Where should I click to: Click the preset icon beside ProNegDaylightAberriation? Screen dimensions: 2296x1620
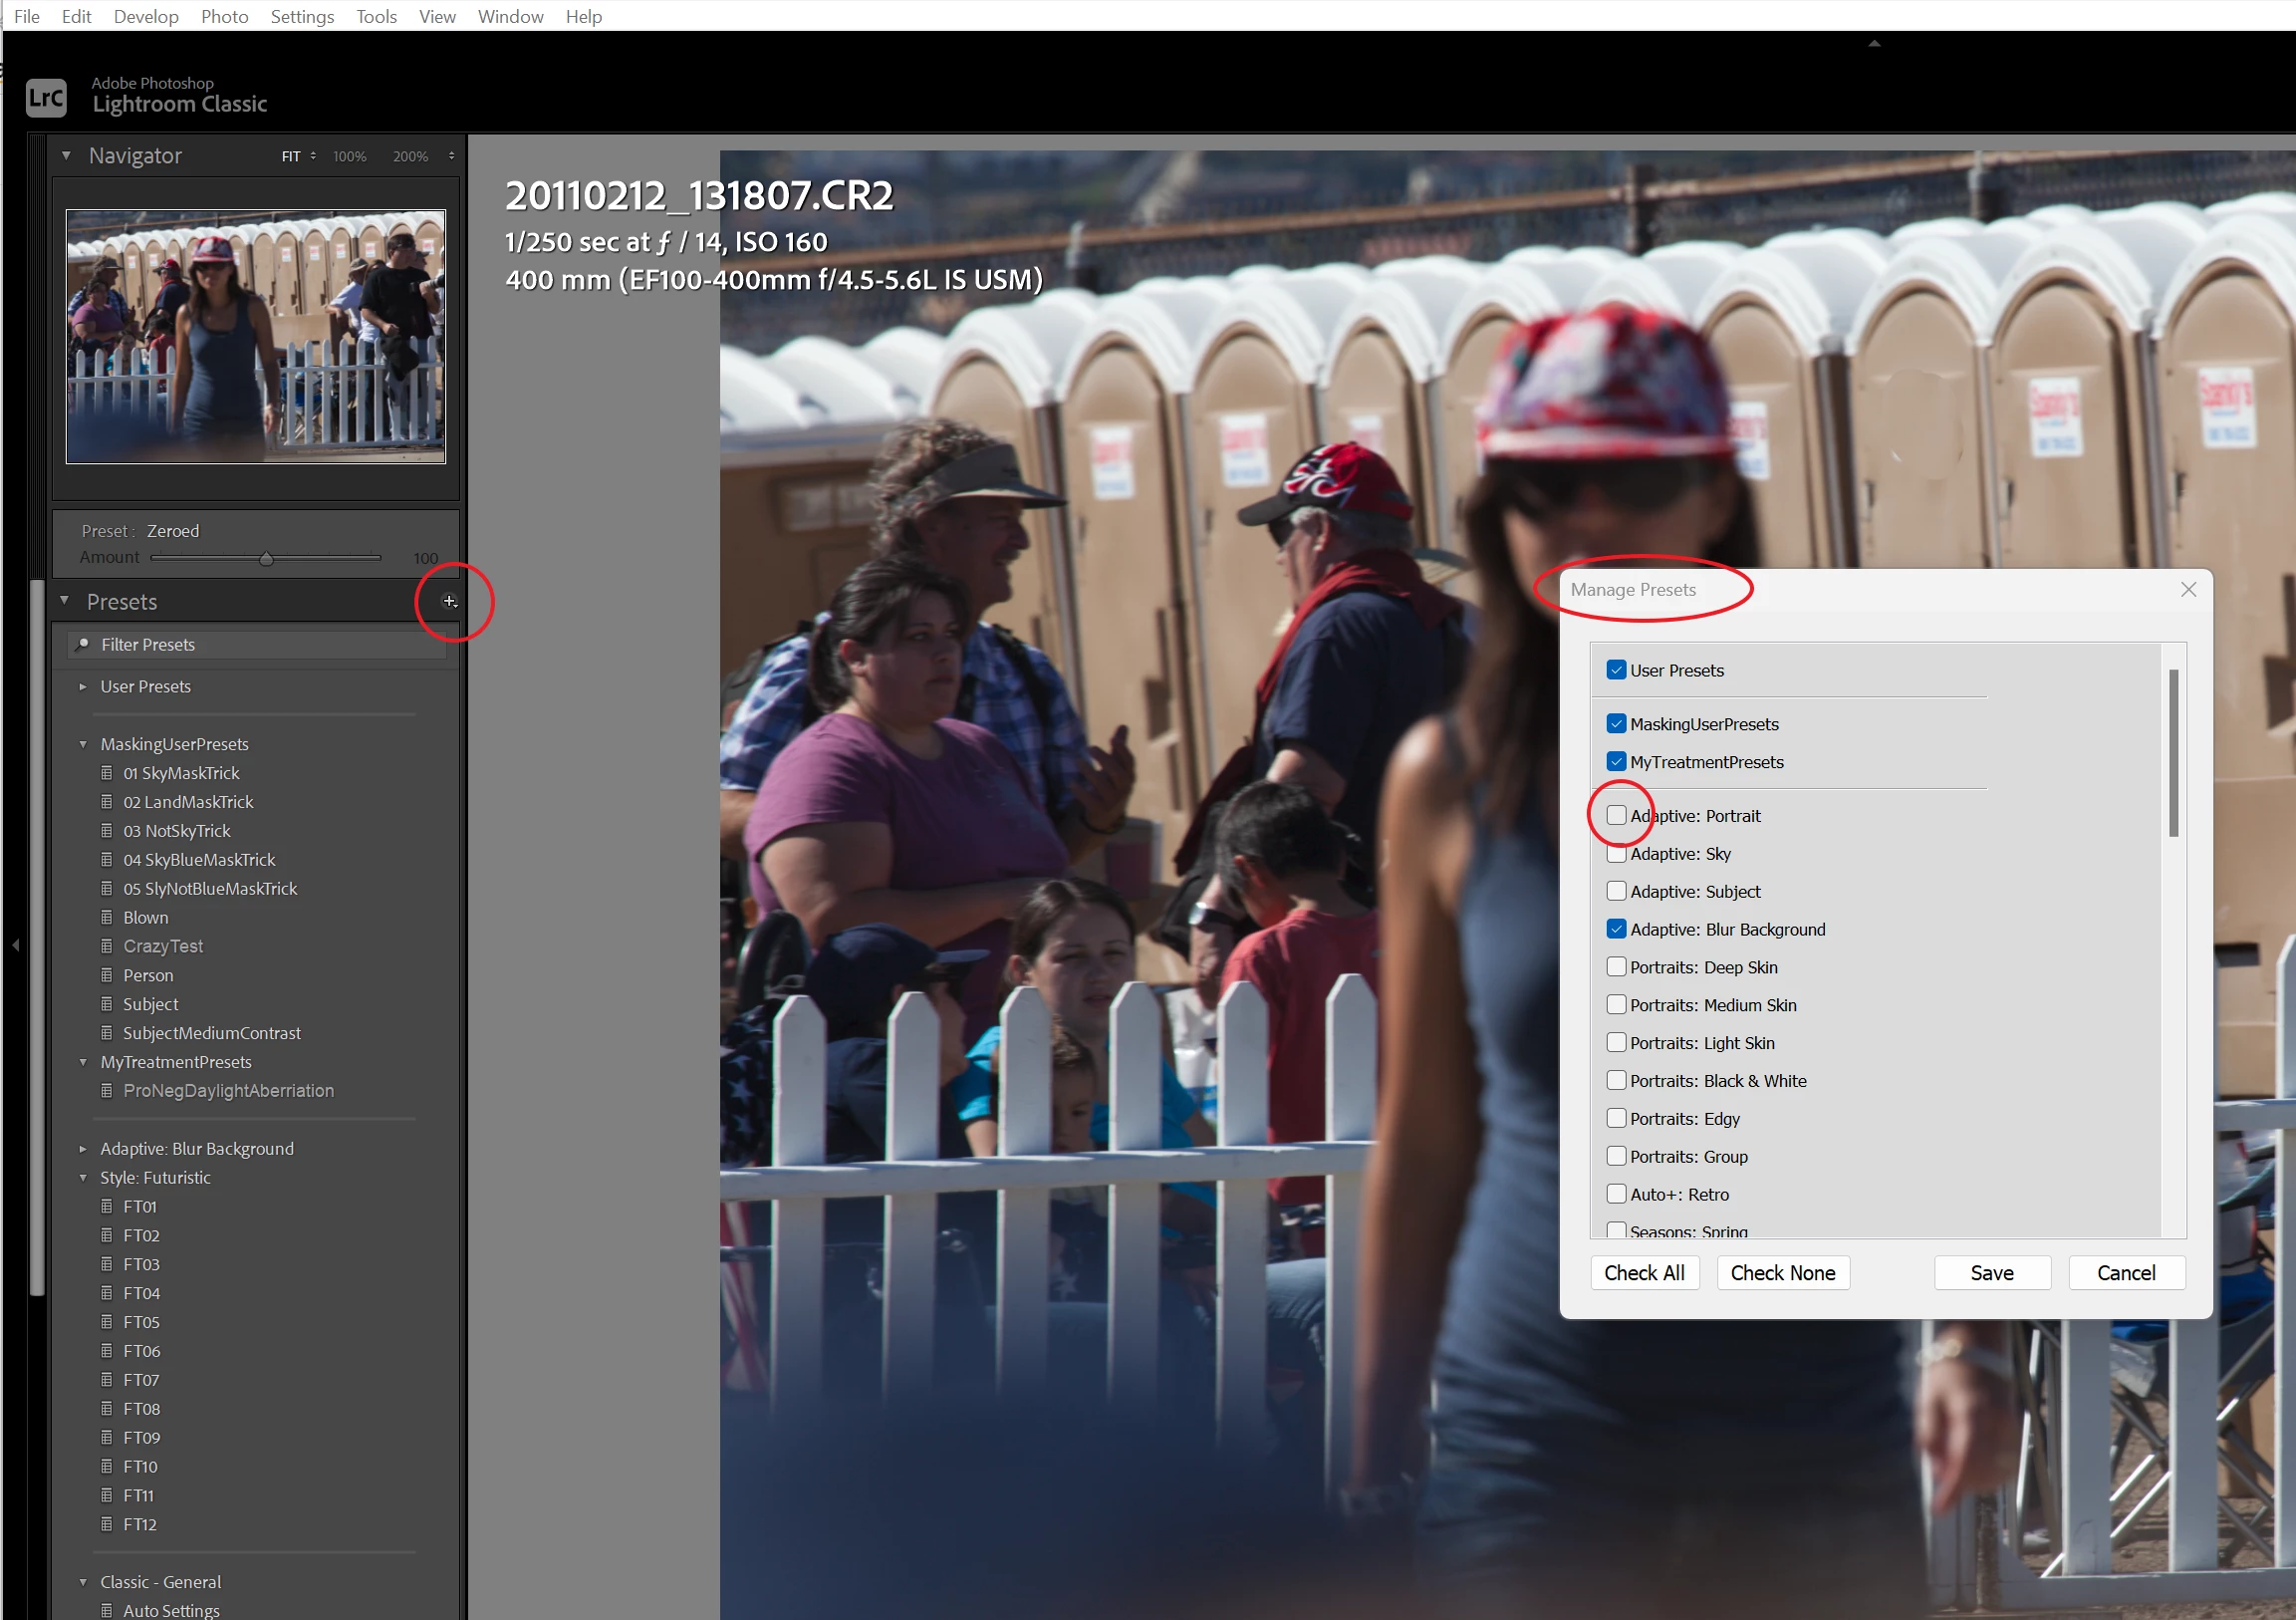point(107,1091)
